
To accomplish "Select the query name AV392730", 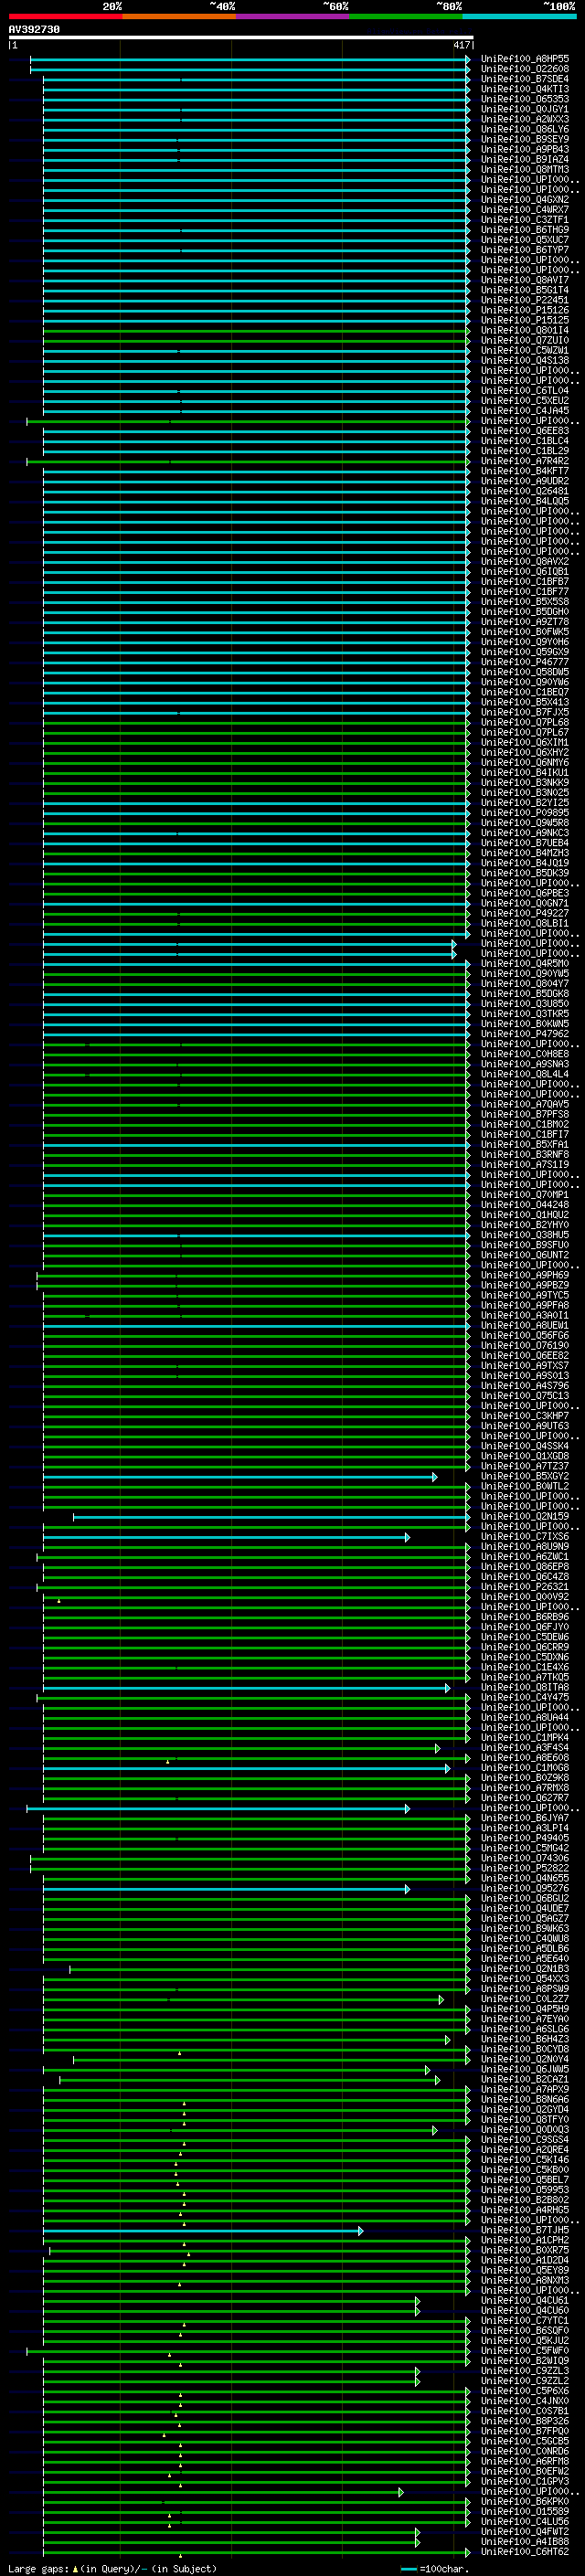I will click(34, 29).
